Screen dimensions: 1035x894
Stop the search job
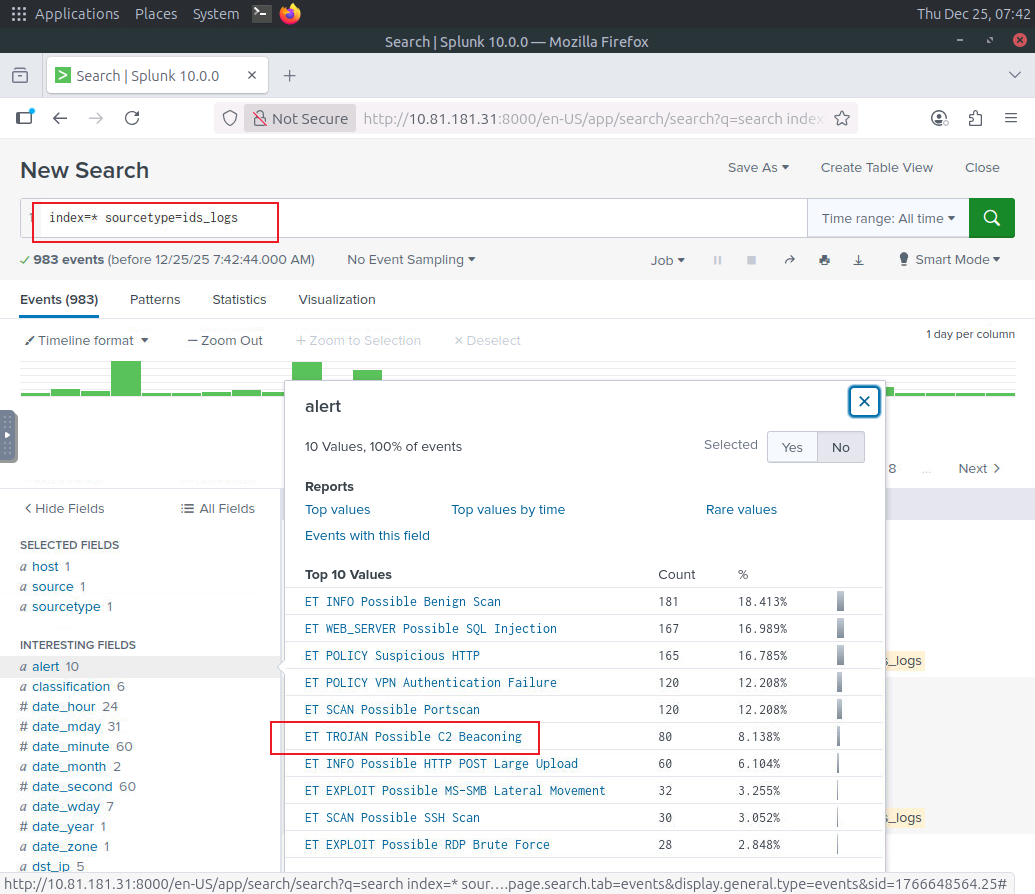coord(751,260)
